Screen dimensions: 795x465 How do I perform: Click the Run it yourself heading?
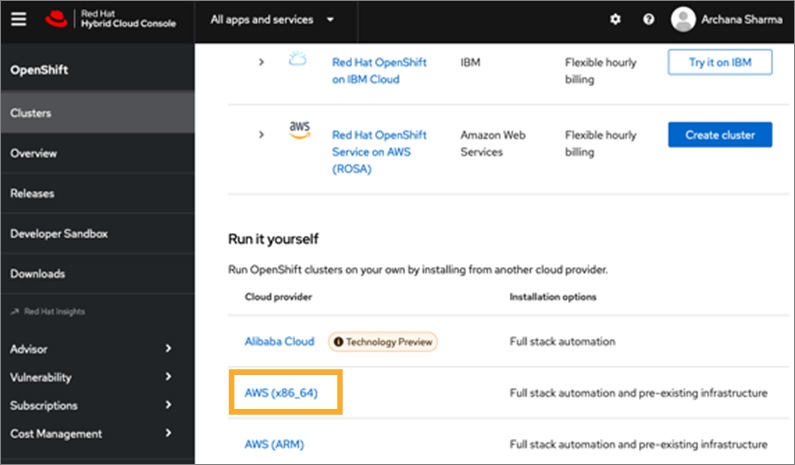point(273,239)
